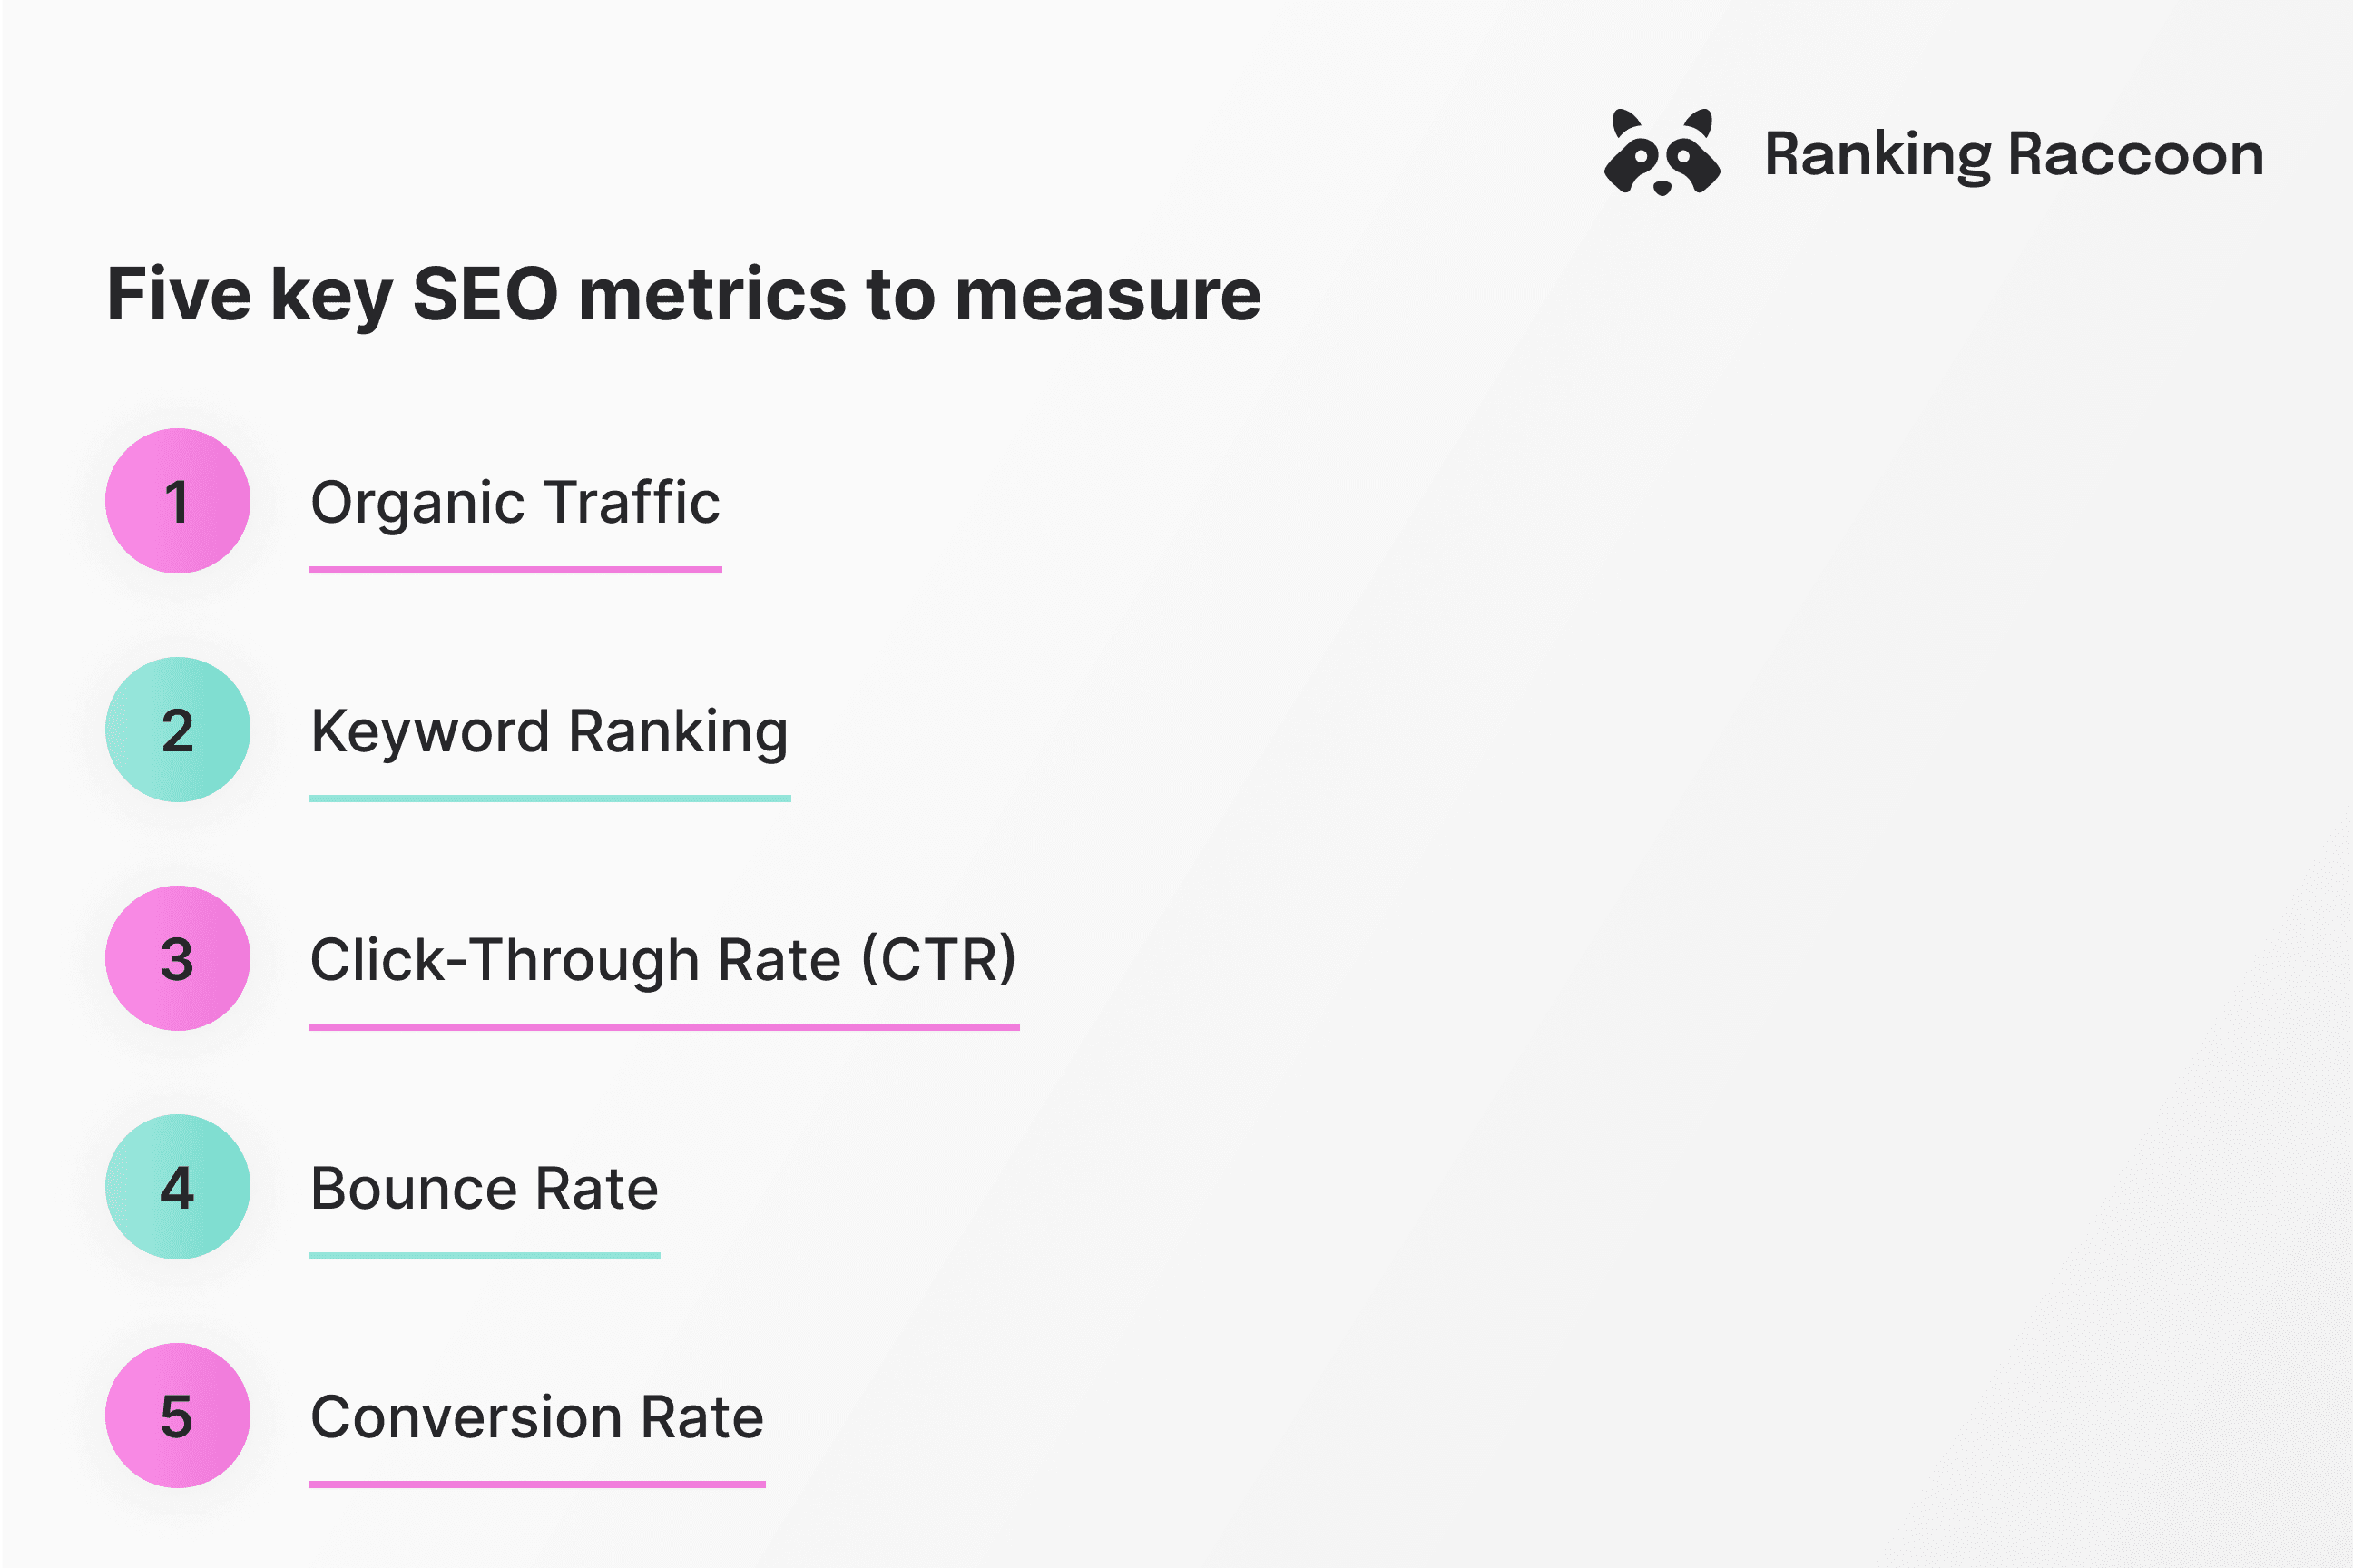Click the pink underline beneath Click-Through Rate
The image size is (2353, 1568).
point(663,1027)
